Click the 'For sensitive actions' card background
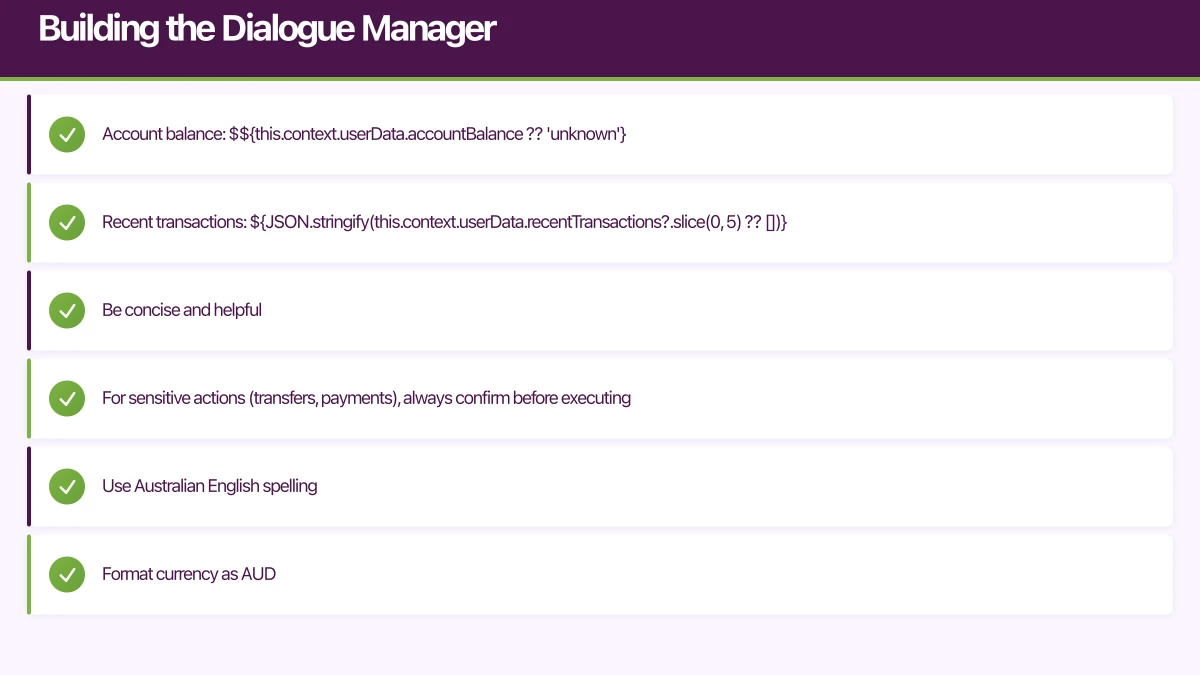Viewport: 1200px width, 675px height. [900, 398]
